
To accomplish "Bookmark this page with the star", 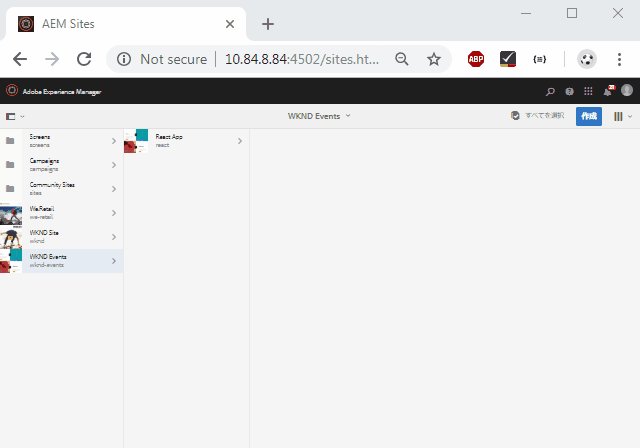I will click(x=434, y=59).
